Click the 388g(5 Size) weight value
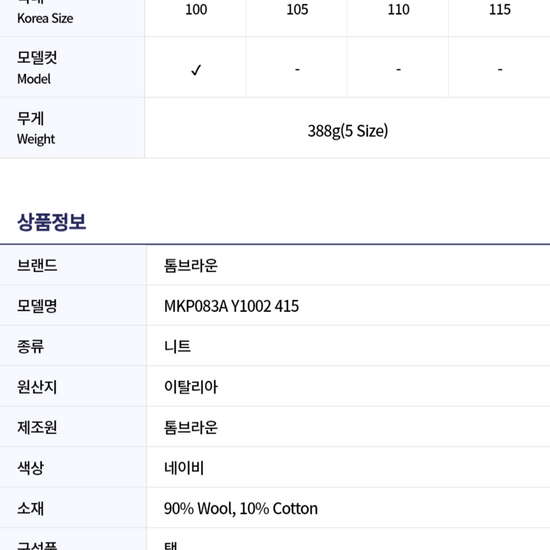This screenshot has height=550, width=550. click(348, 131)
